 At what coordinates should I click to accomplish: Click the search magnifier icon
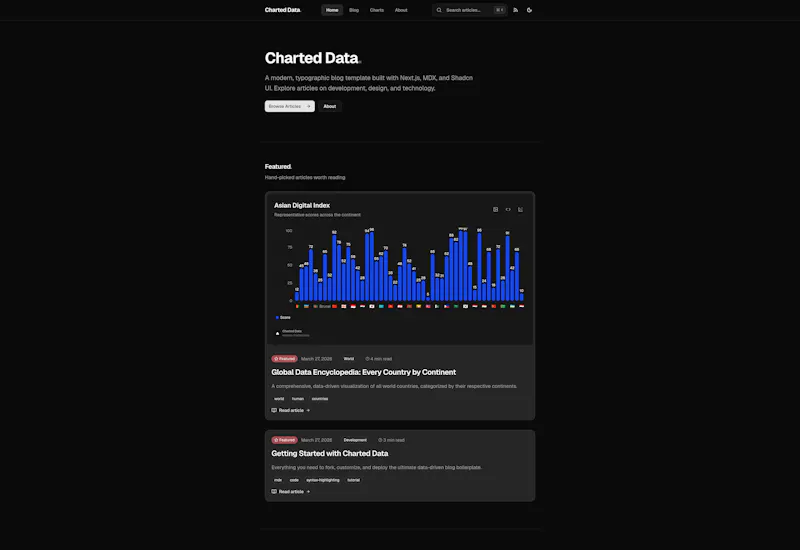tap(439, 10)
